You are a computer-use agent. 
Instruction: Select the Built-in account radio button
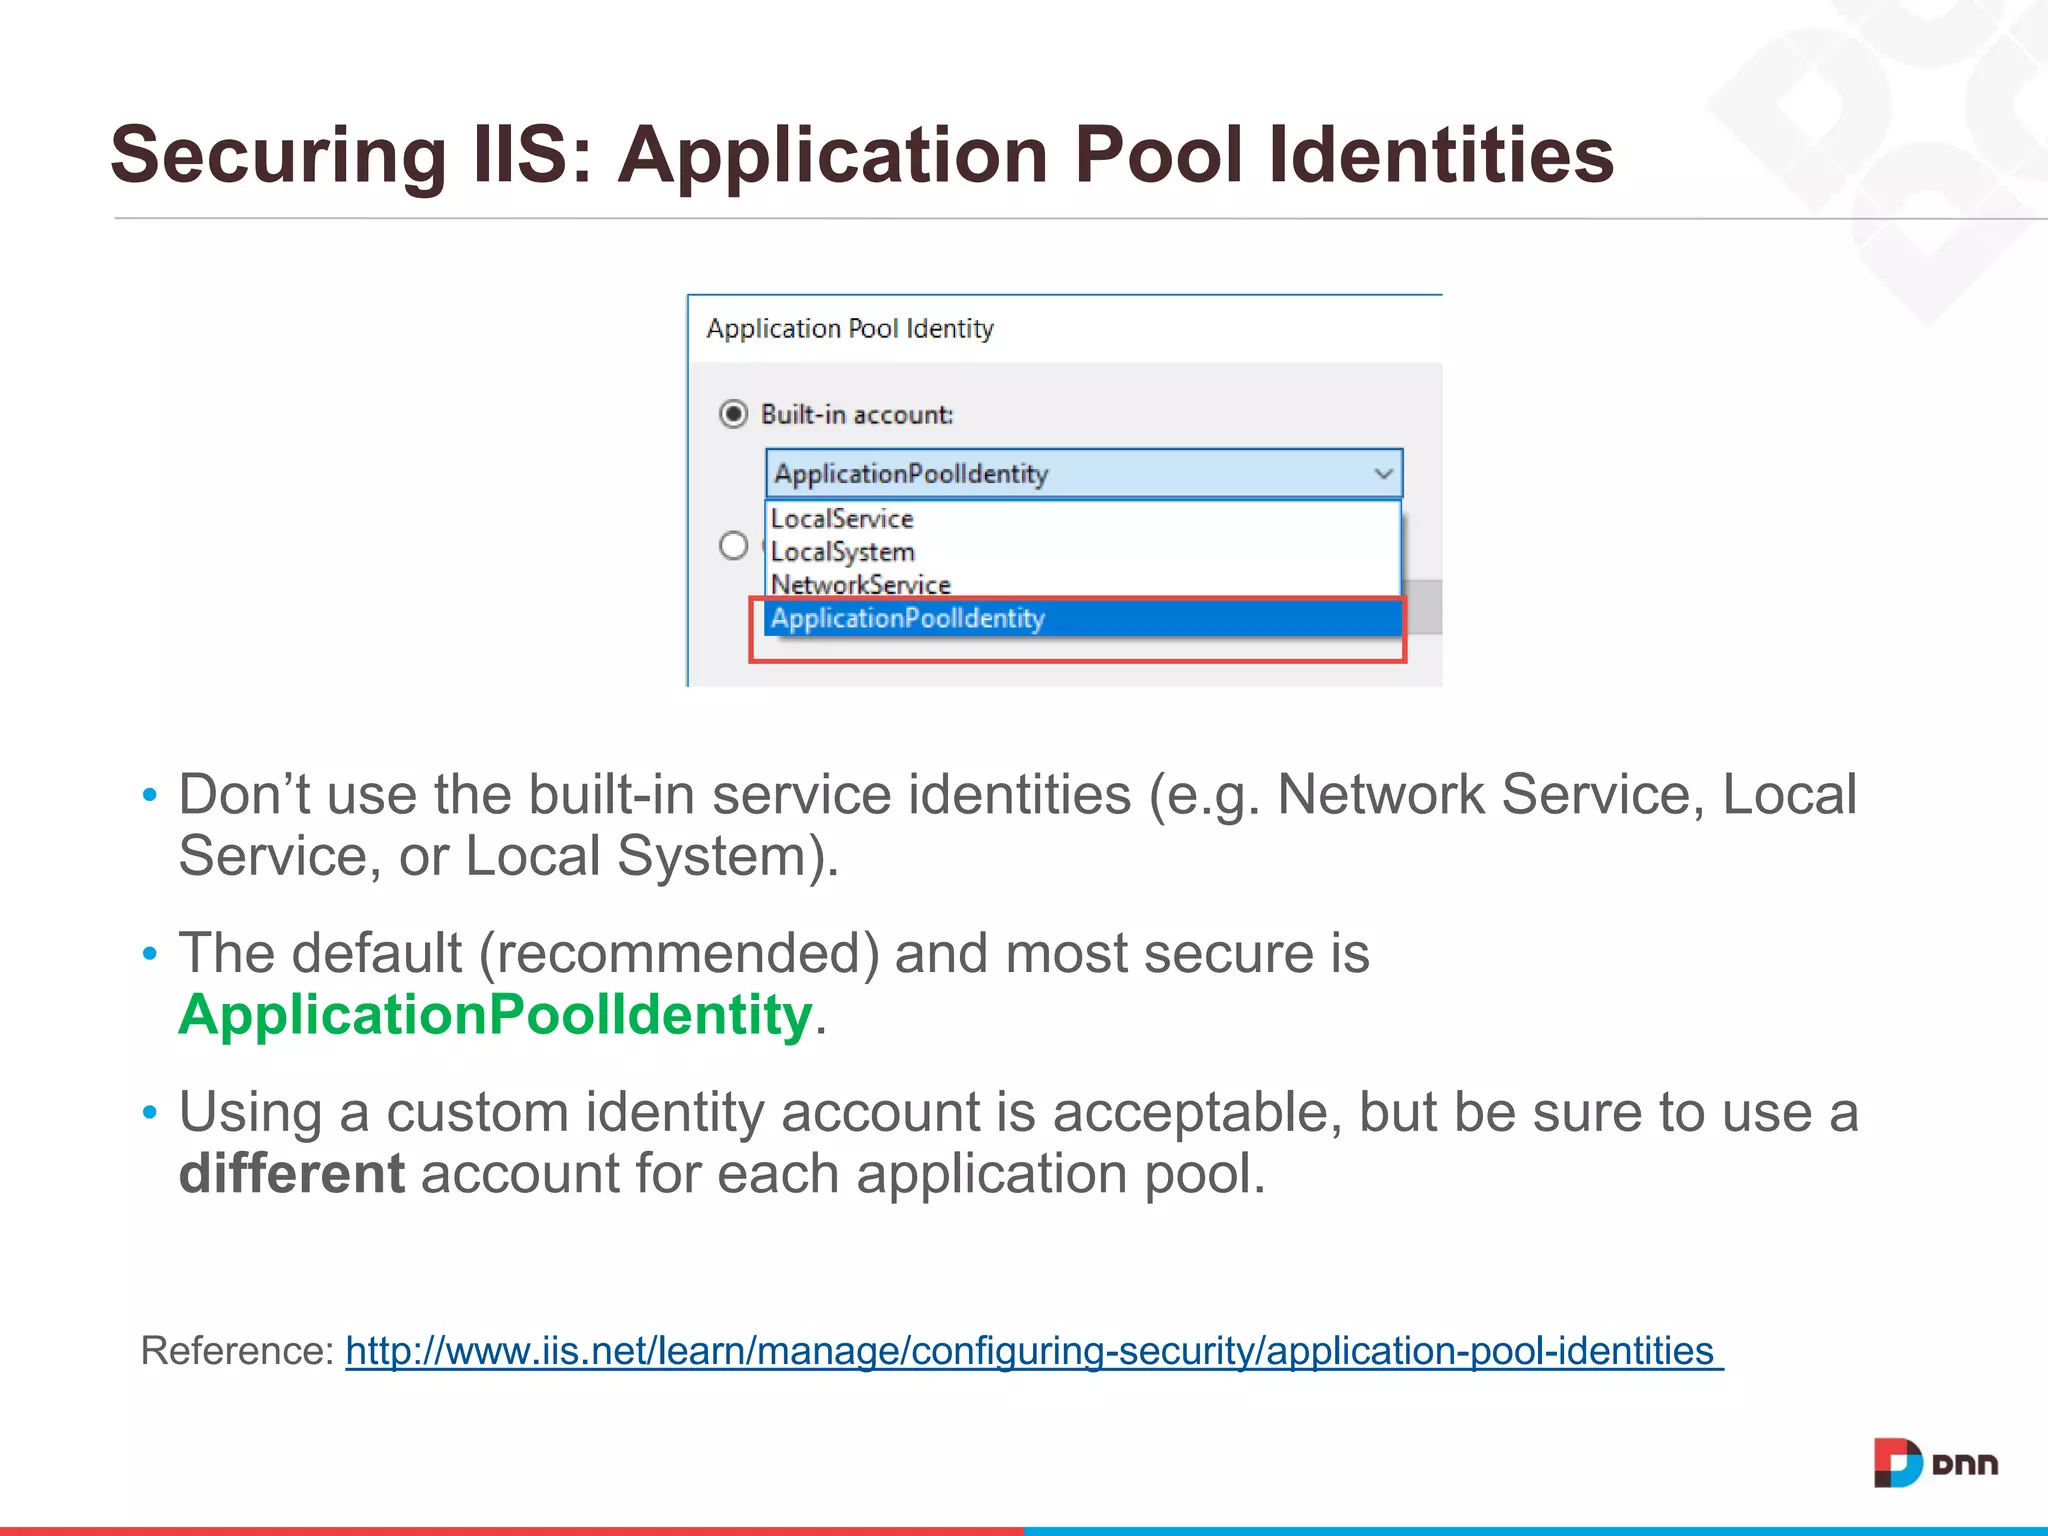coord(733,413)
